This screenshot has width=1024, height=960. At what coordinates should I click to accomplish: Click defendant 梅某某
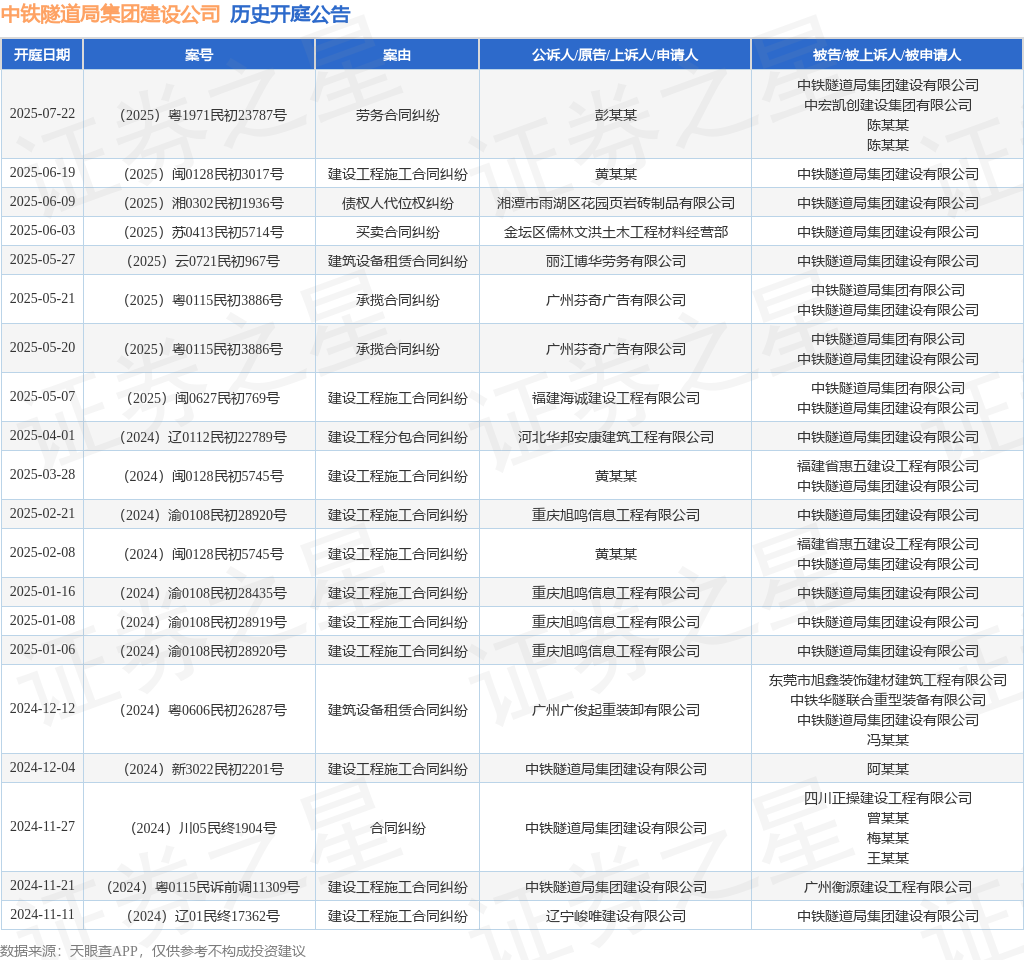pyautogui.click(x=888, y=838)
